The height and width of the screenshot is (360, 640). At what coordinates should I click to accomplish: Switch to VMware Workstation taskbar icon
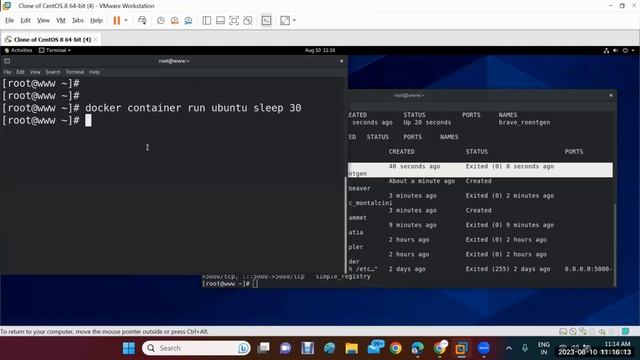pyautogui.click(x=462, y=348)
